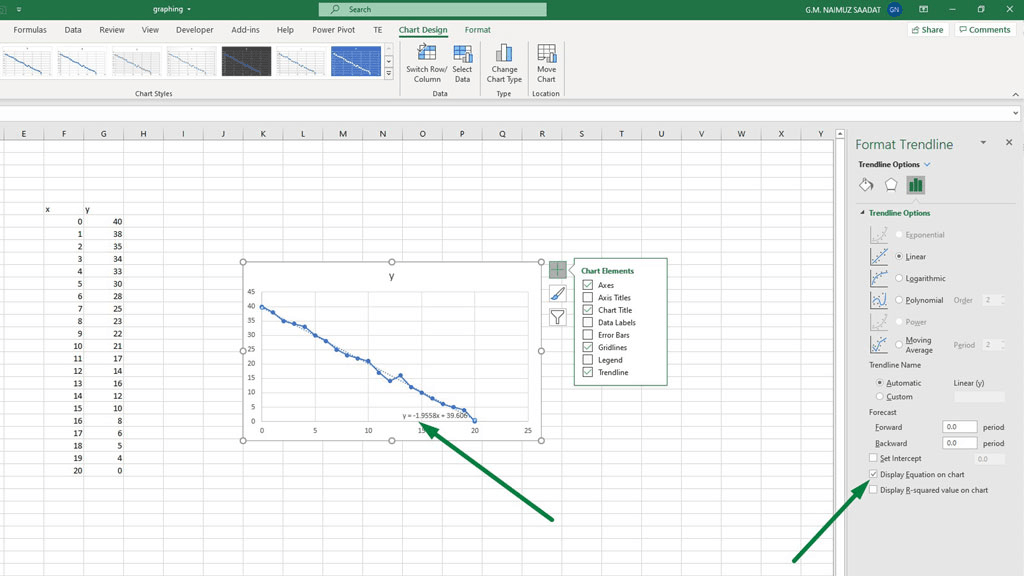The width and height of the screenshot is (1024, 576).
Task: Expand Trendline Options dropdown chevron
Action: [x=927, y=165]
